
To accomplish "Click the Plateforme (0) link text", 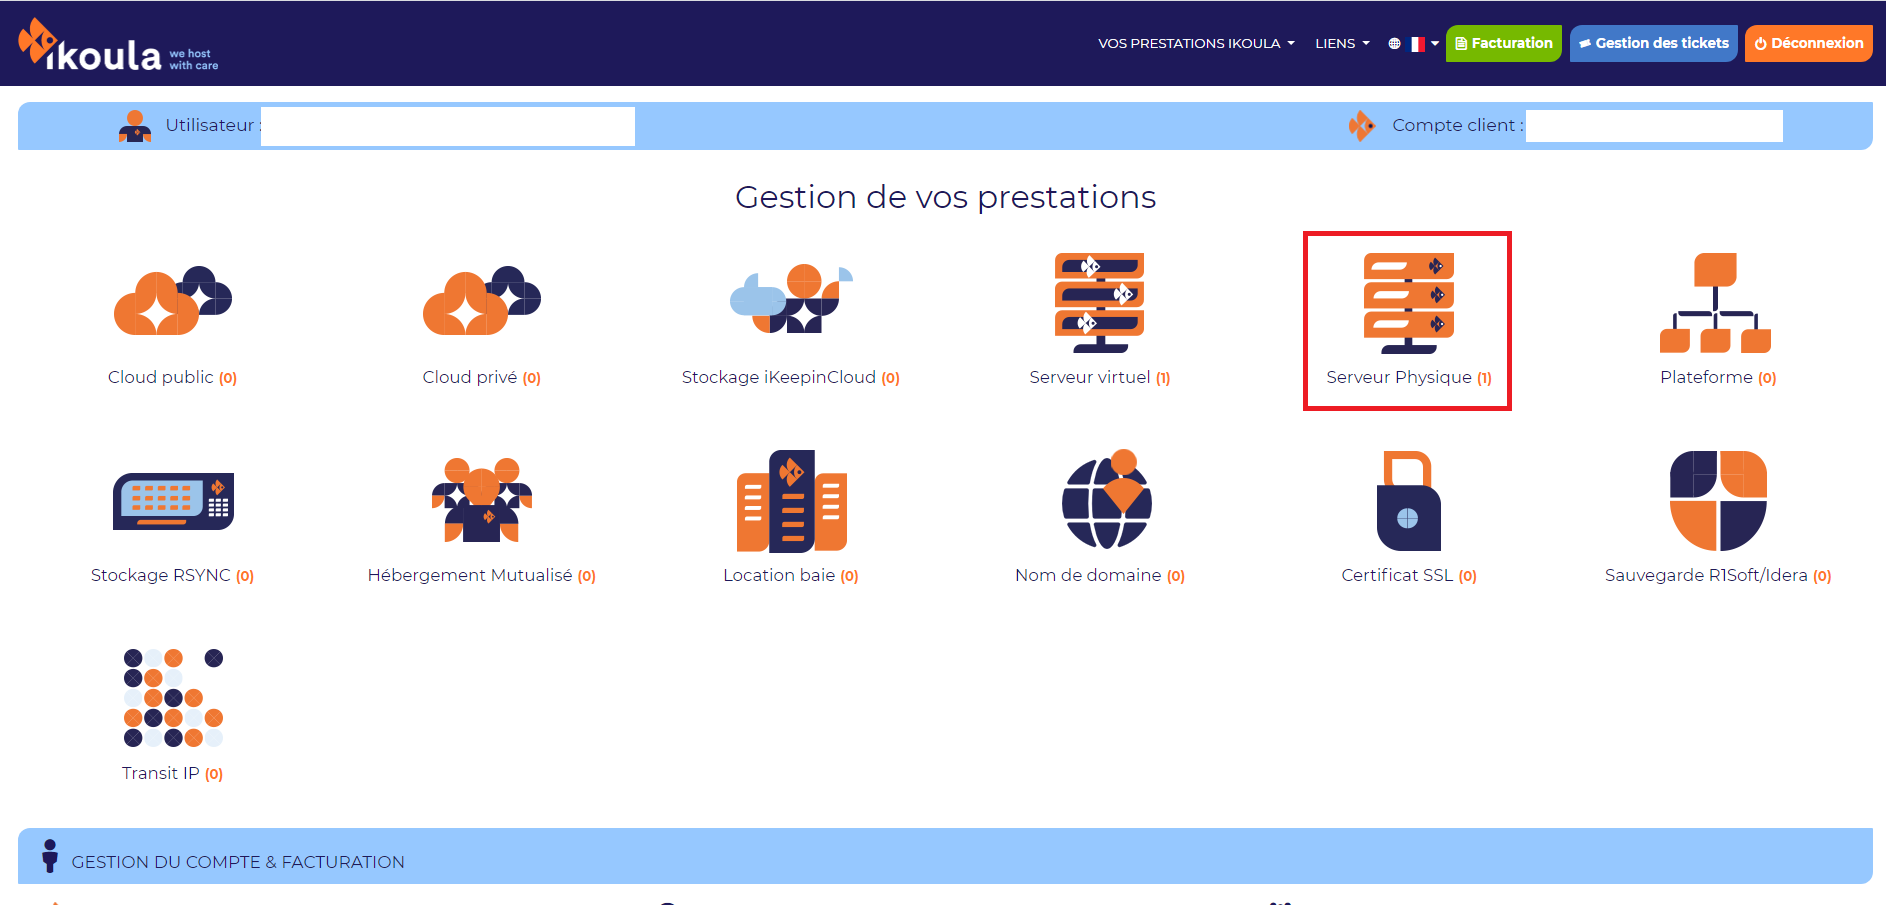I will (x=1718, y=377).
